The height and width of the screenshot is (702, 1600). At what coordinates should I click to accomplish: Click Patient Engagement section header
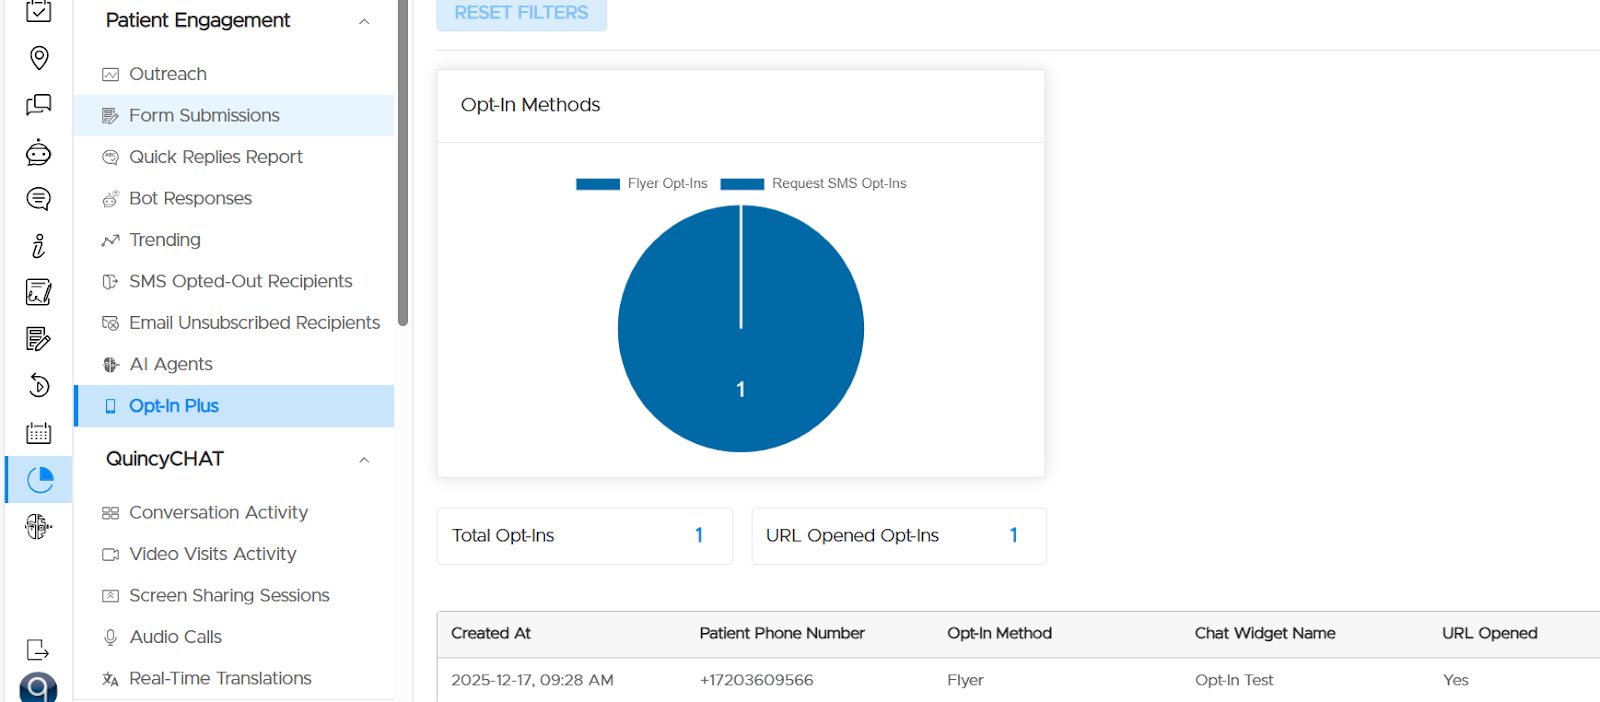coord(198,20)
